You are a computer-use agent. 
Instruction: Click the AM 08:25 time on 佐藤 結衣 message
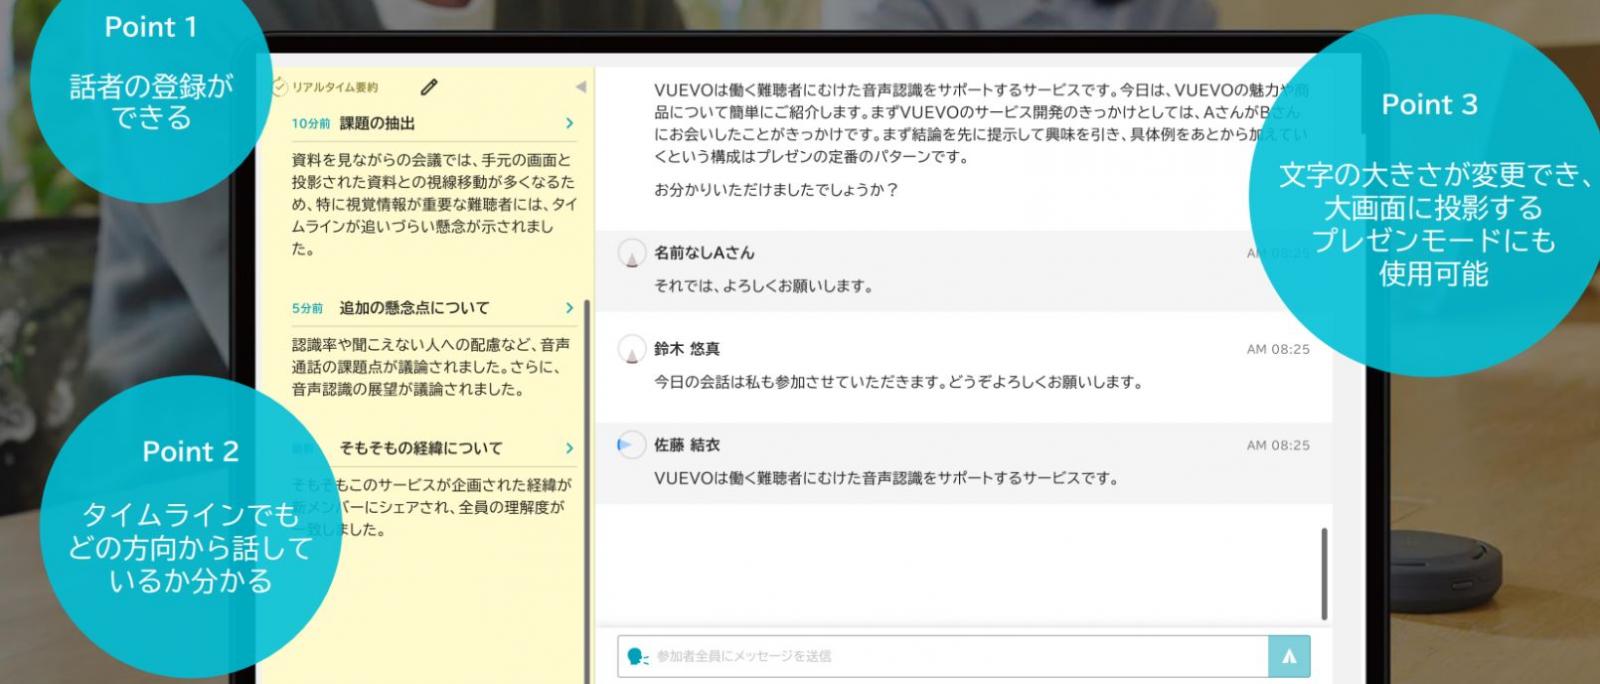1278,445
